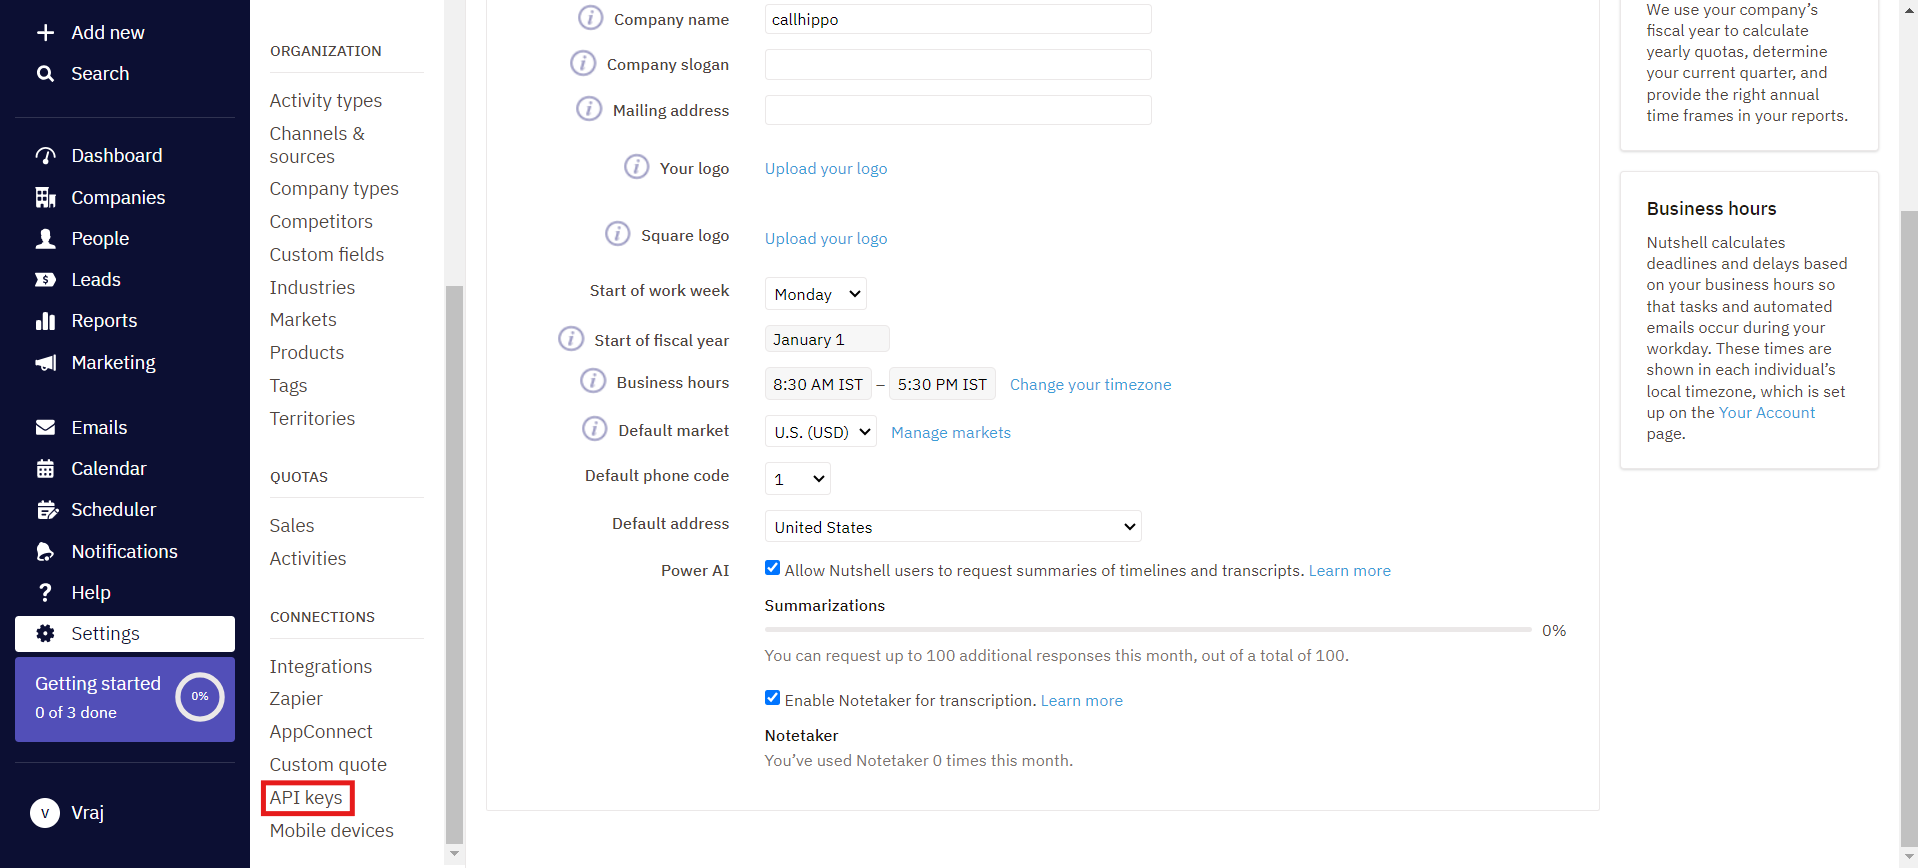Open Mobile devices settings
Screen dimensions: 1918x868
coord(332,831)
